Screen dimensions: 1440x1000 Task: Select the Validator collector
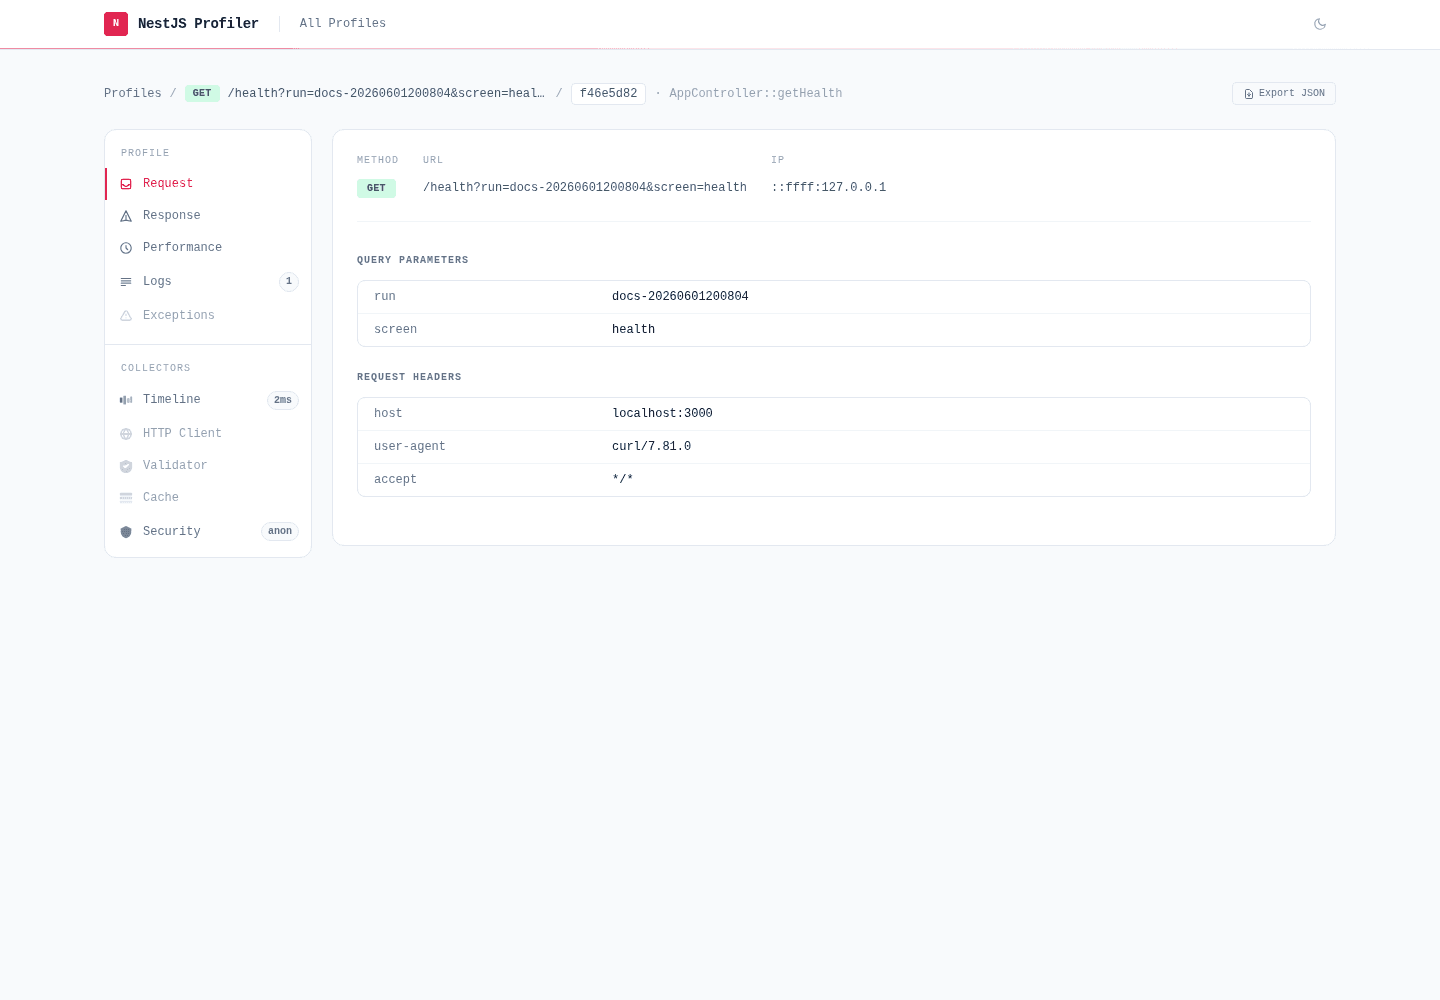(x=208, y=466)
